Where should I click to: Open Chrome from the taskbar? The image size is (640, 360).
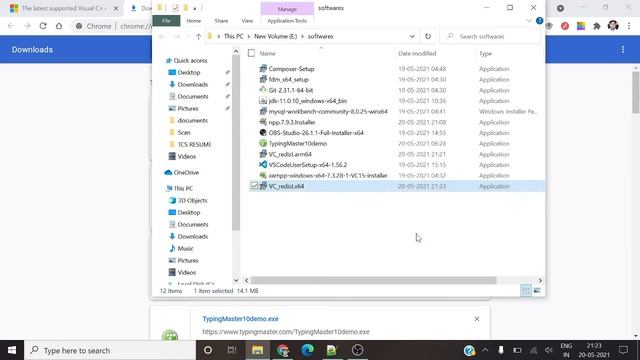pos(282,350)
